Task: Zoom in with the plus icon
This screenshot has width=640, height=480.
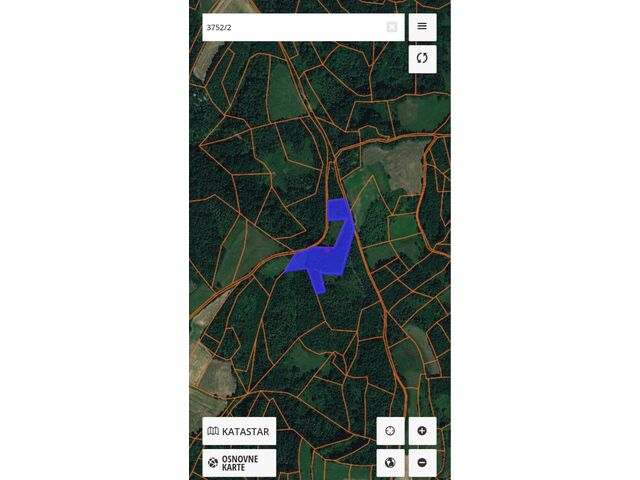Action: point(422,431)
